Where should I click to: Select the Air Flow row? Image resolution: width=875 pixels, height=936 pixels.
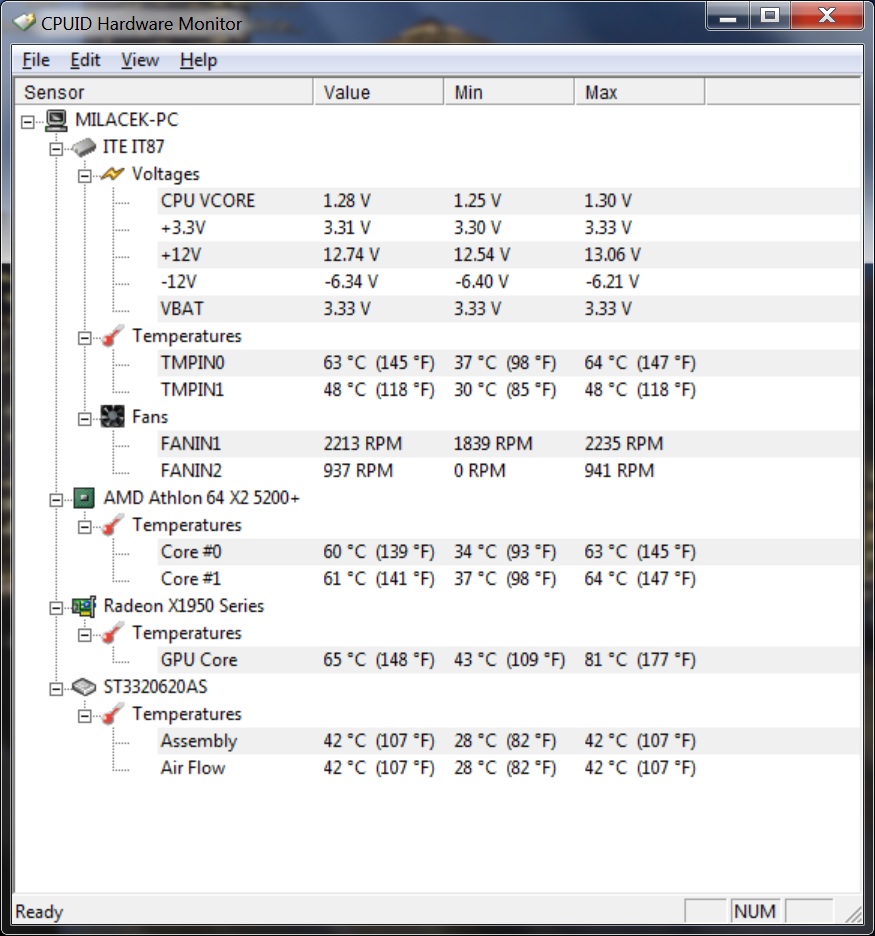[509, 768]
